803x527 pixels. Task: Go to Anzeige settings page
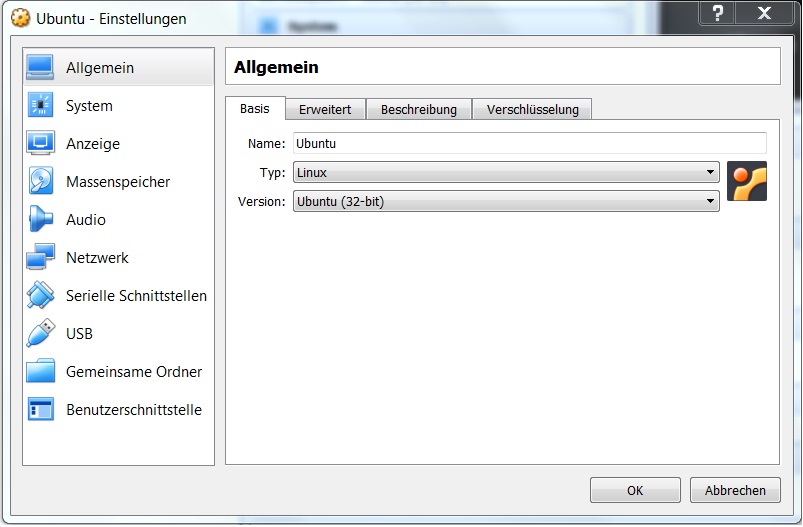click(118, 143)
